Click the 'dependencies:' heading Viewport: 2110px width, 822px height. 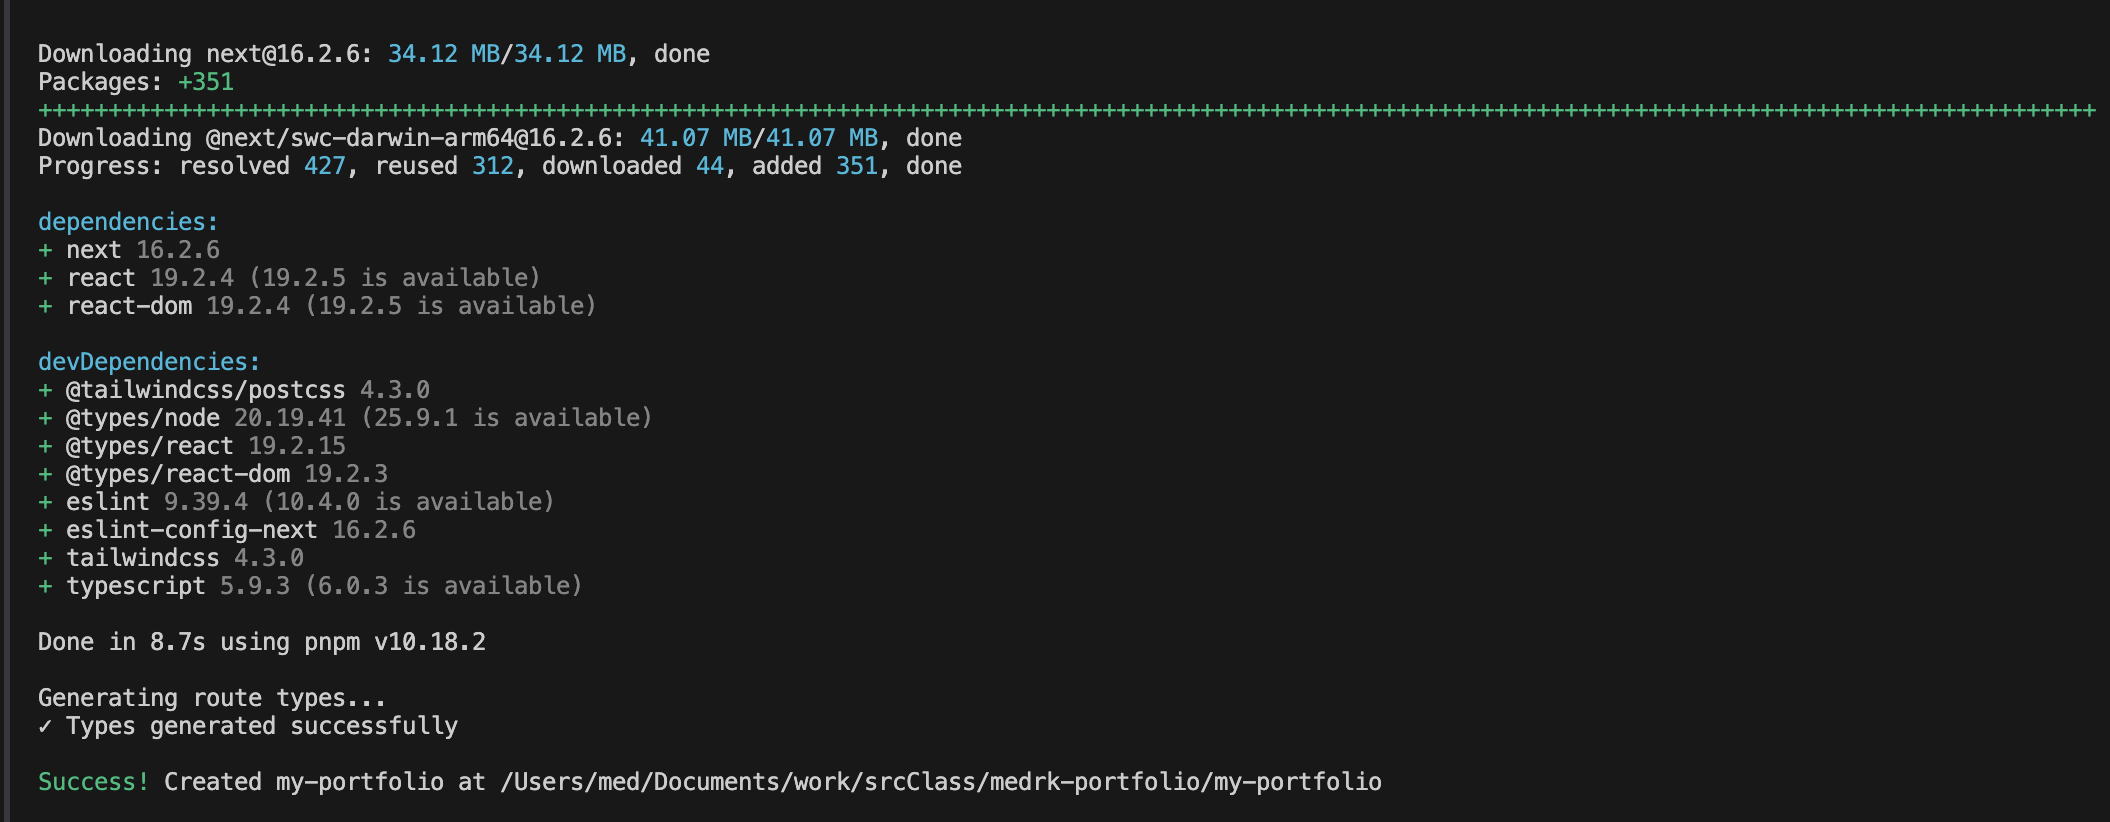128,221
